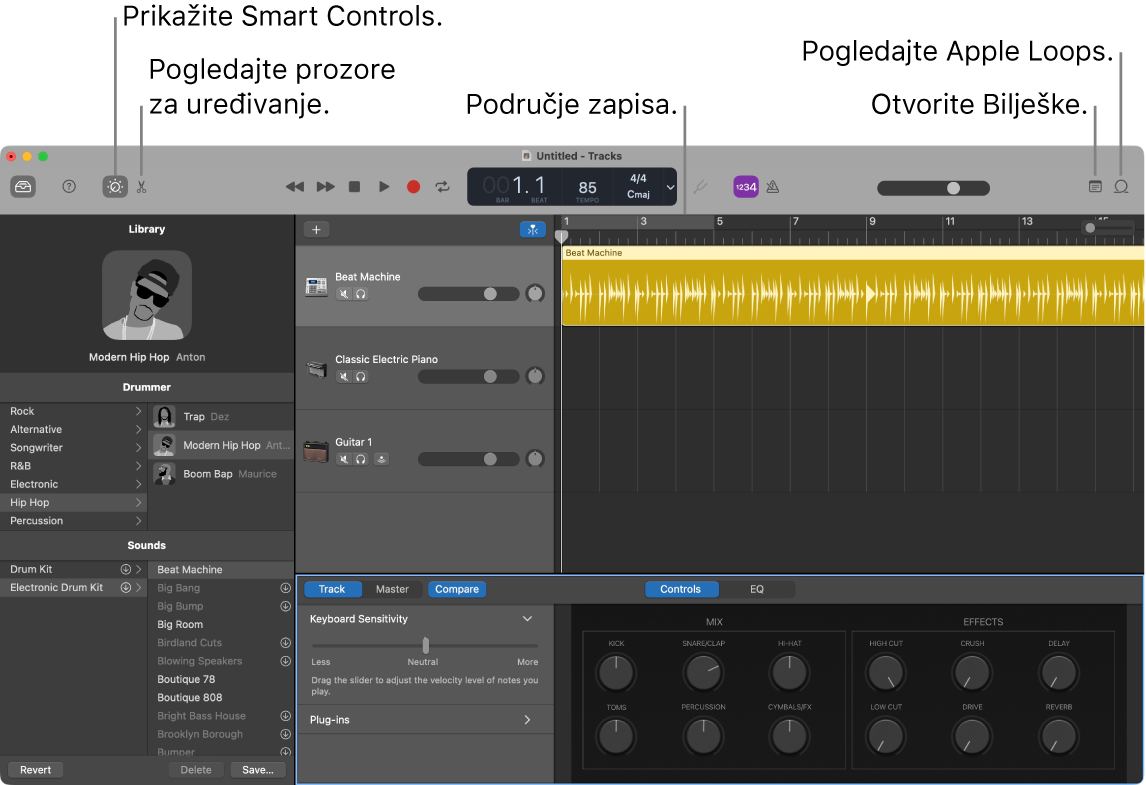Viewport: 1146px width, 785px height.
Task: Expand the Plug-ins section
Action: [528, 720]
